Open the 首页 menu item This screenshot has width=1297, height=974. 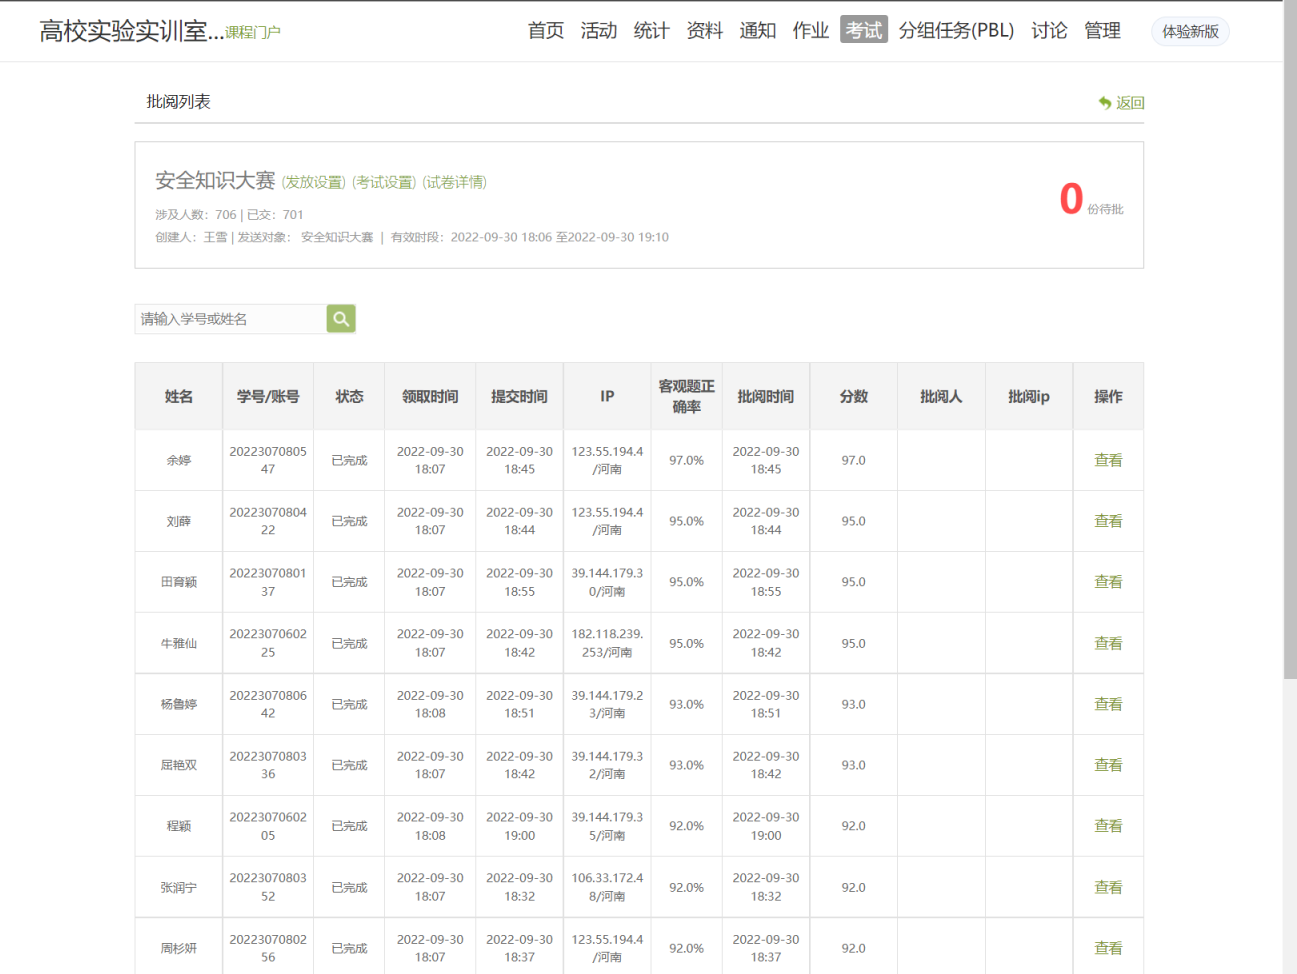545,31
